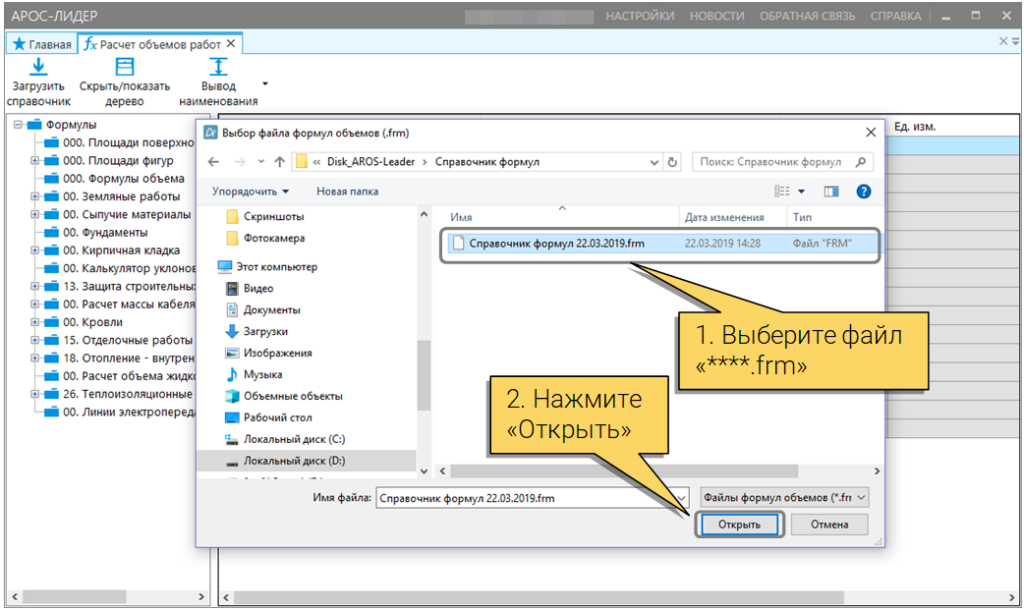Click the up-one-level arrow in dialog
Image resolution: width=1024 pixels, height=609 pixels.
point(280,162)
